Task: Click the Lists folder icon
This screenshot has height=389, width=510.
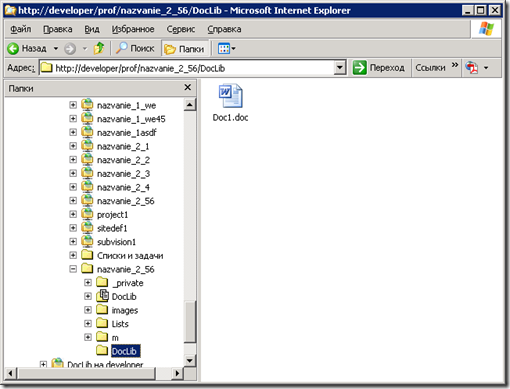Action: click(x=102, y=324)
